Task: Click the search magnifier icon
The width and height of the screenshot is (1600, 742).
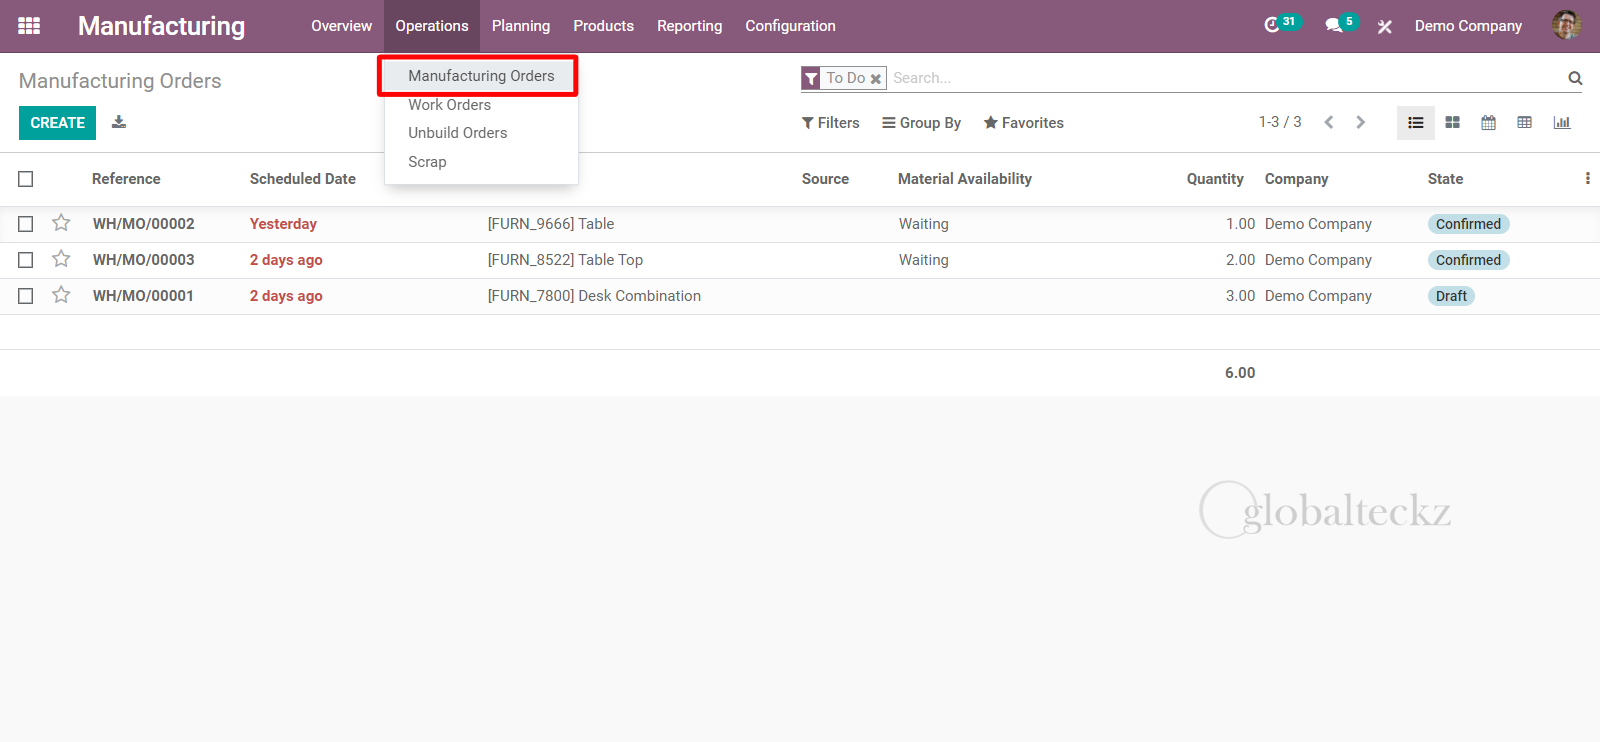Action: [x=1575, y=78]
